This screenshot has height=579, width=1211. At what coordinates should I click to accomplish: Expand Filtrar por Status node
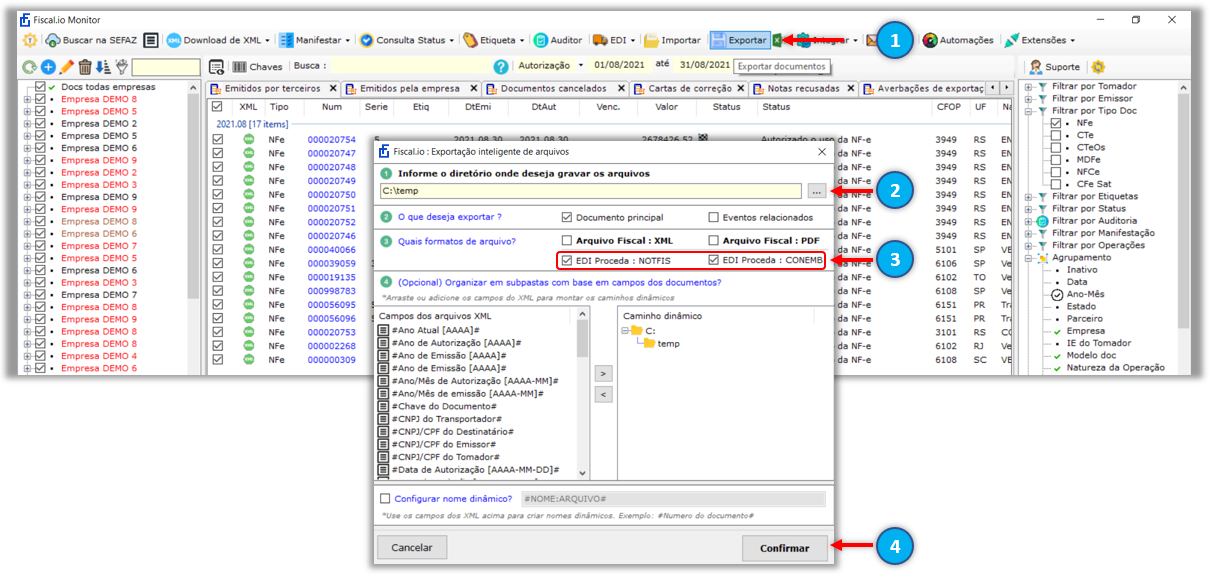coord(1028,209)
